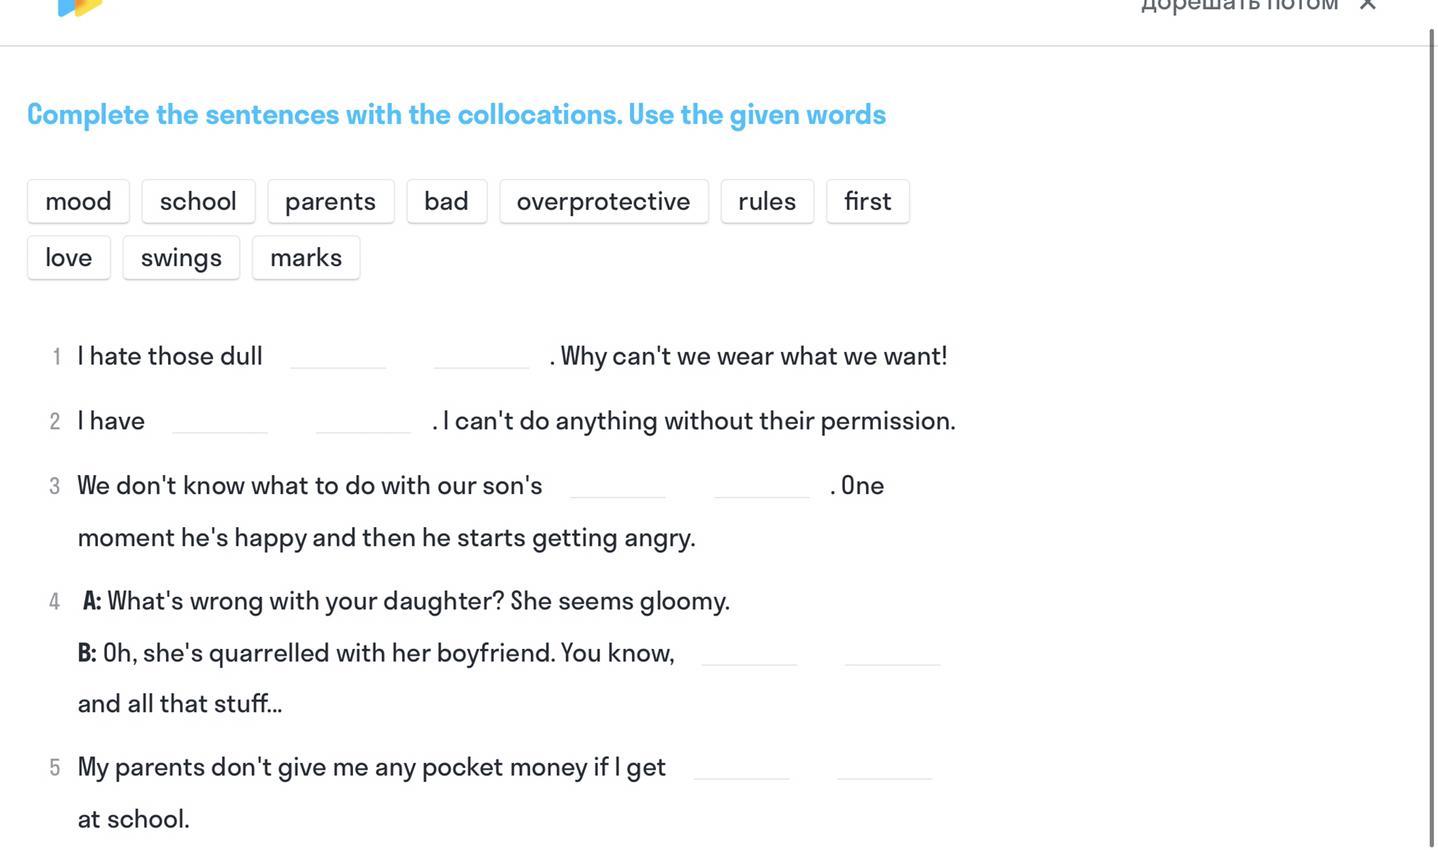Select the 'overprotective' word chip
1438x850 pixels.
603,201
